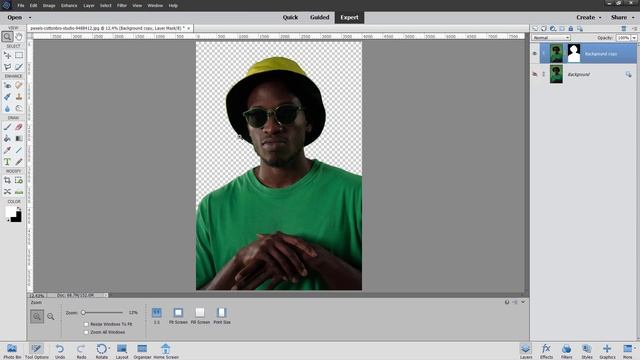Open the Layer menu
The image size is (640, 360).
(89, 6)
